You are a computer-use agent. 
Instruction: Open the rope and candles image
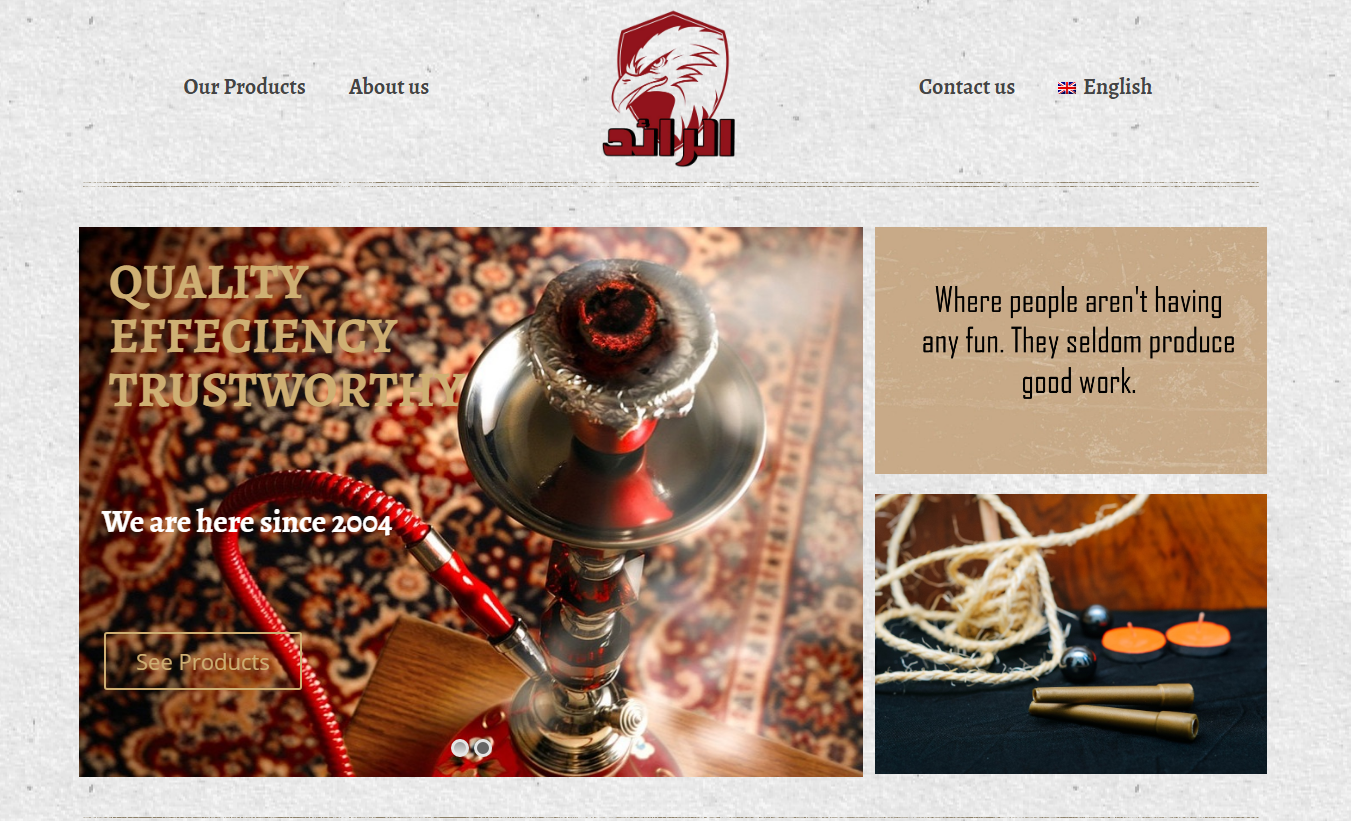pos(1071,634)
